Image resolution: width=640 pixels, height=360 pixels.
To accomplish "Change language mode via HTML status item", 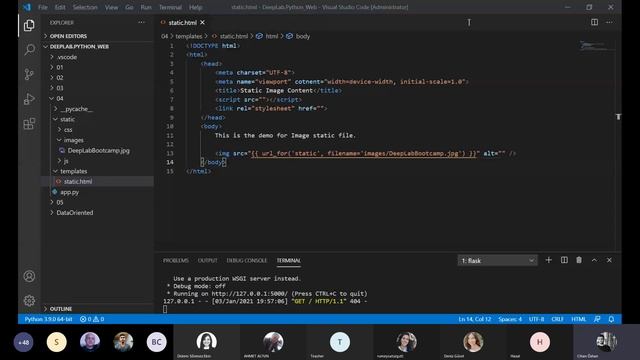I will [x=578, y=319].
